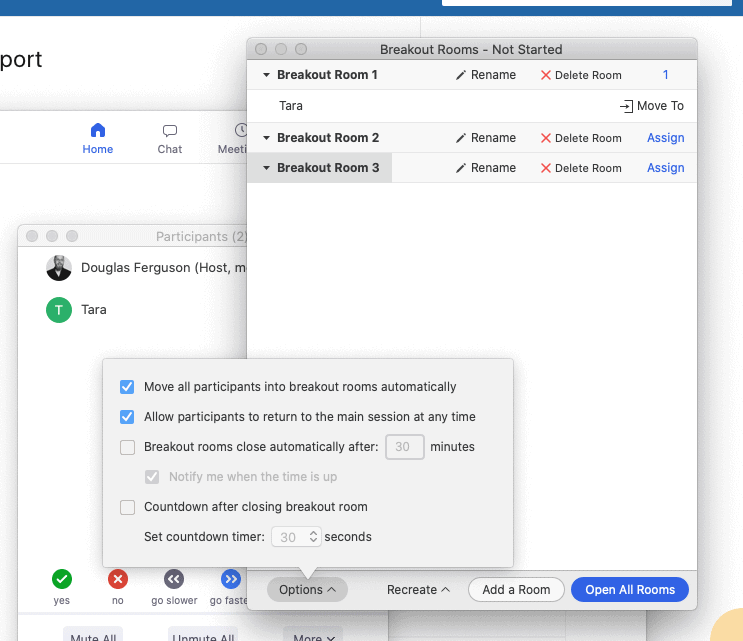Click Add a Room button
This screenshot has width=743, height=641.
[516, 590]
